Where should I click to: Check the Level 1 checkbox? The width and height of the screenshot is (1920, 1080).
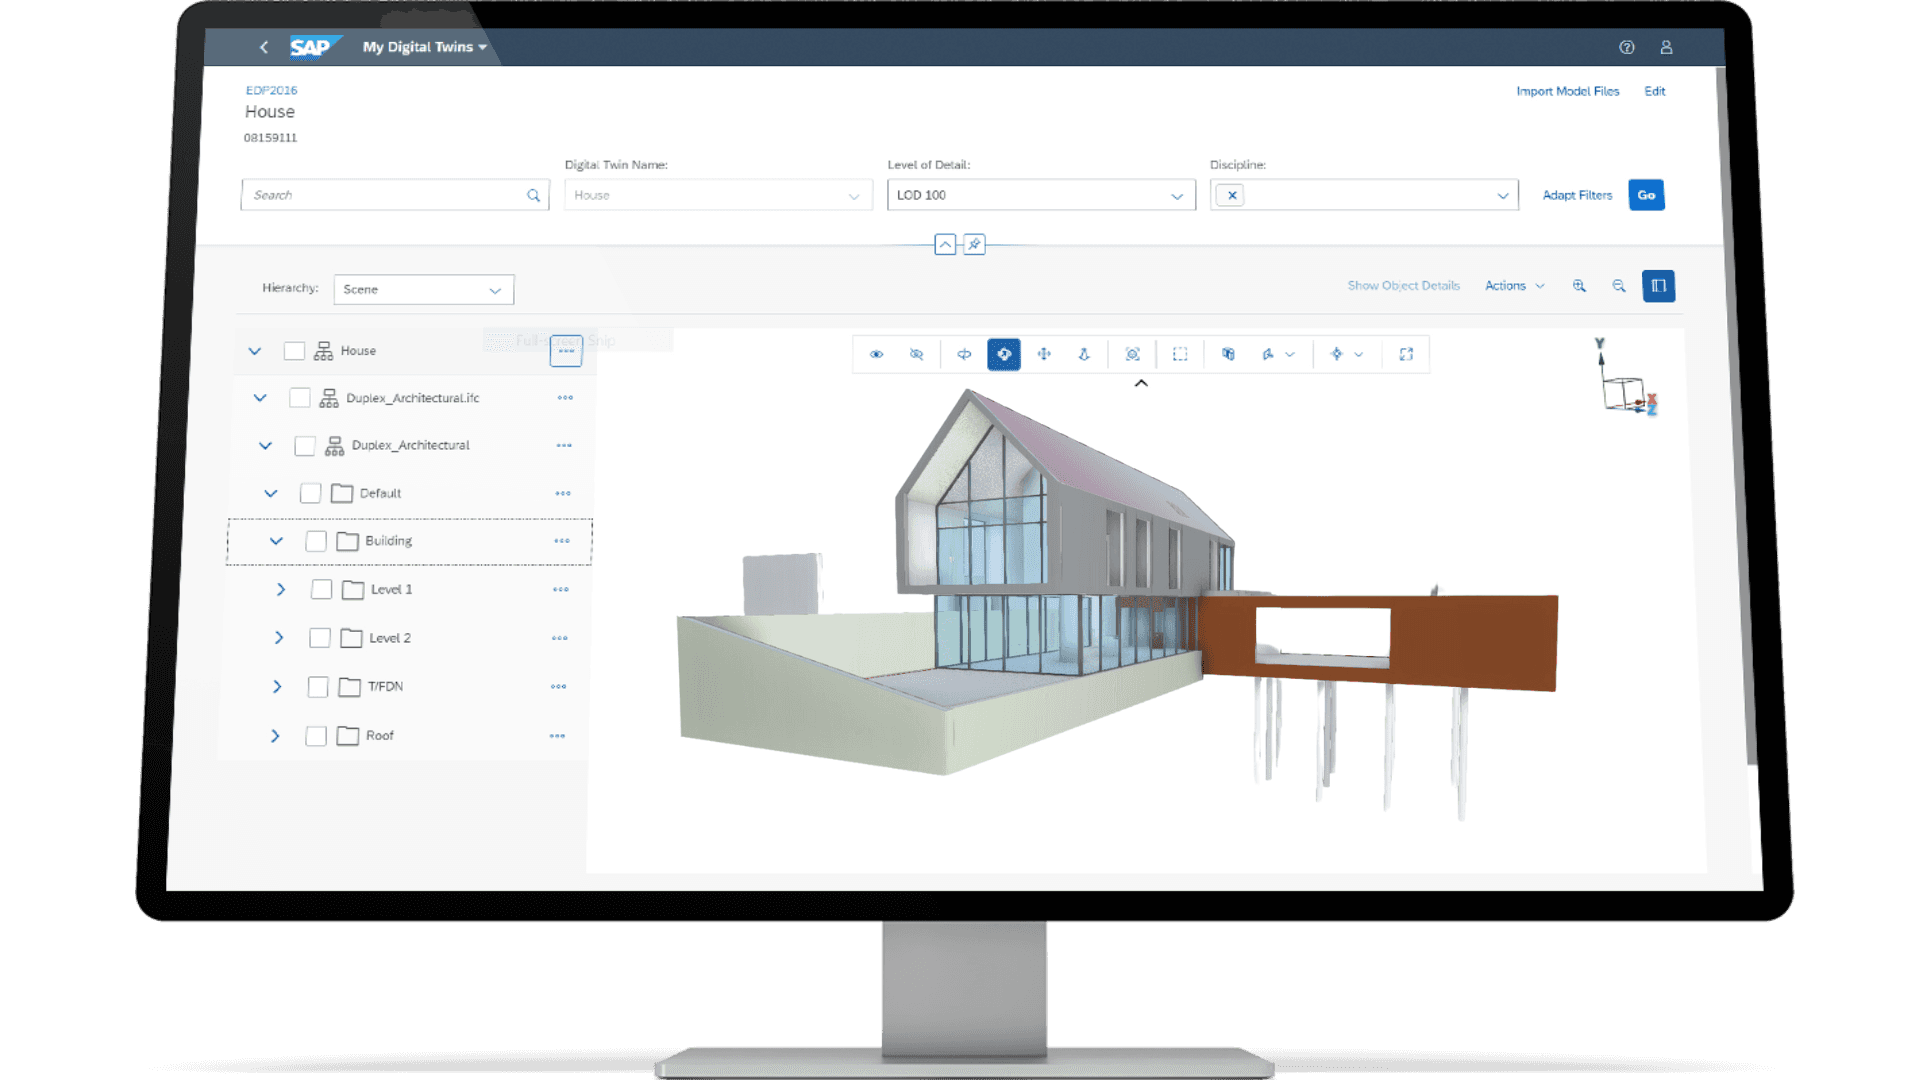click(x=321, y=589)
